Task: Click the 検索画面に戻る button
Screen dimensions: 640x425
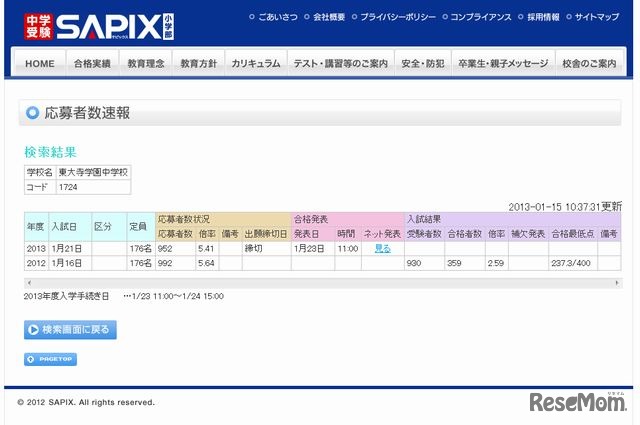Action: coord(70,329)
